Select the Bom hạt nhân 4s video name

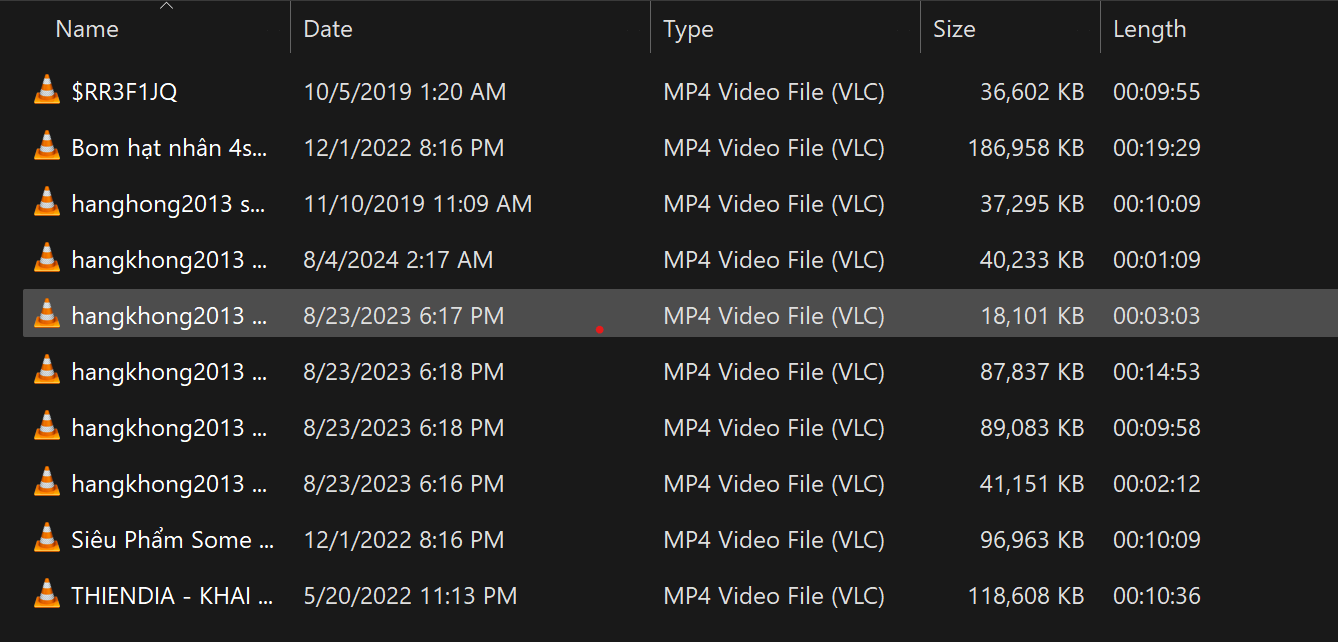[x=169, y=148]
